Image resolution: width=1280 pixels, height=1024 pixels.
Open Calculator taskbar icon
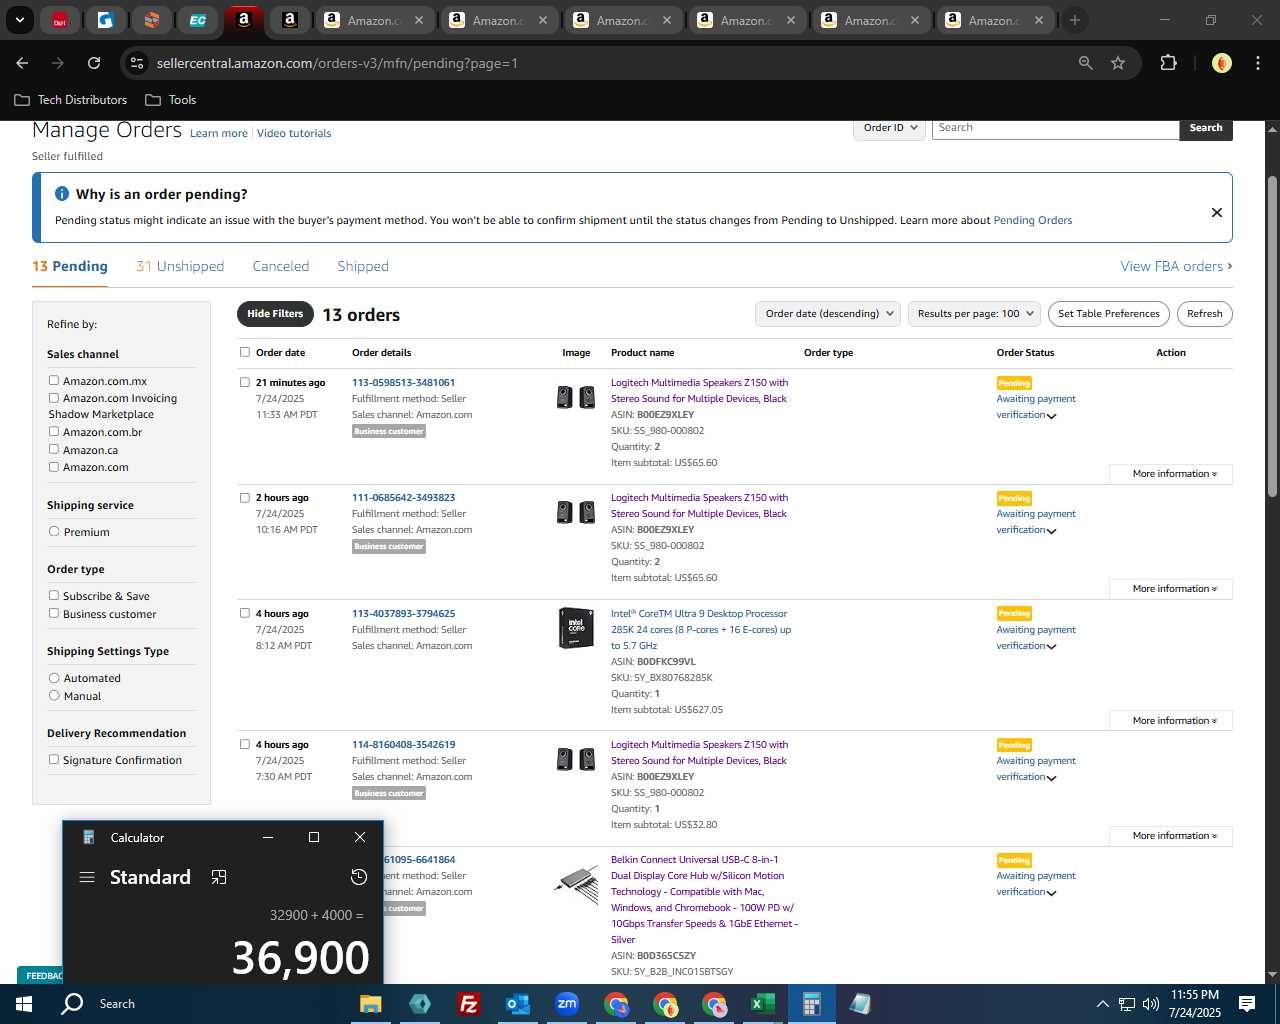tap(812, 1004)
